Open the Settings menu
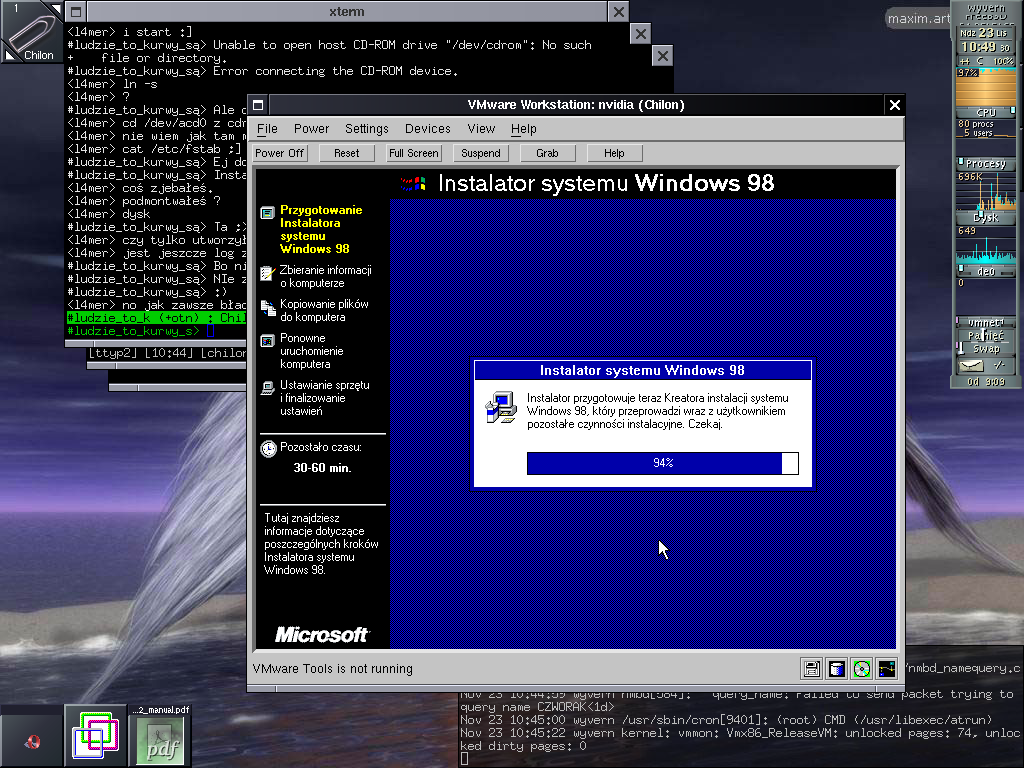This screenshot has width=1024, height=768. tap(366, 129)
